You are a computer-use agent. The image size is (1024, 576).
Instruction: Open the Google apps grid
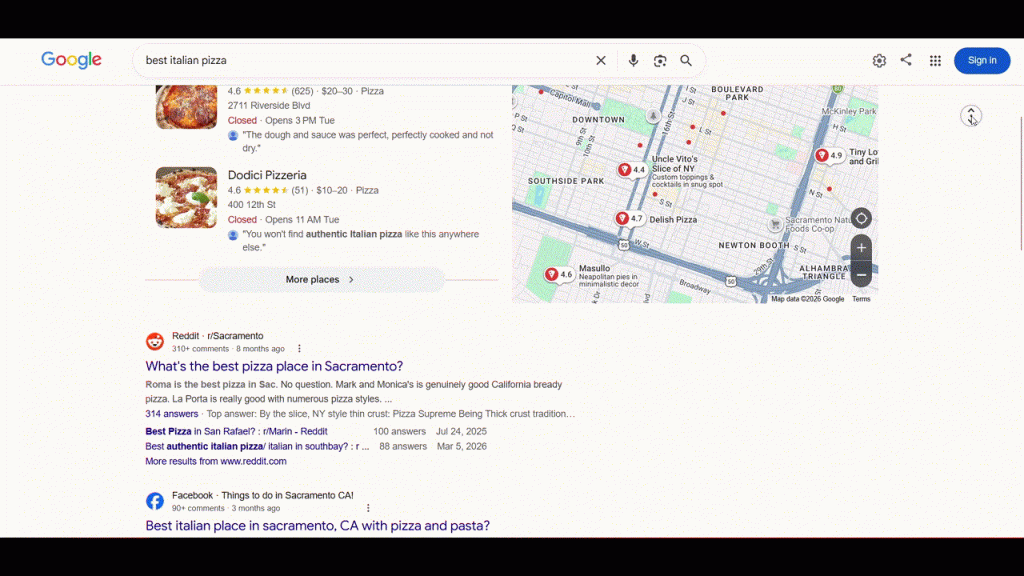tap(935, 61)
